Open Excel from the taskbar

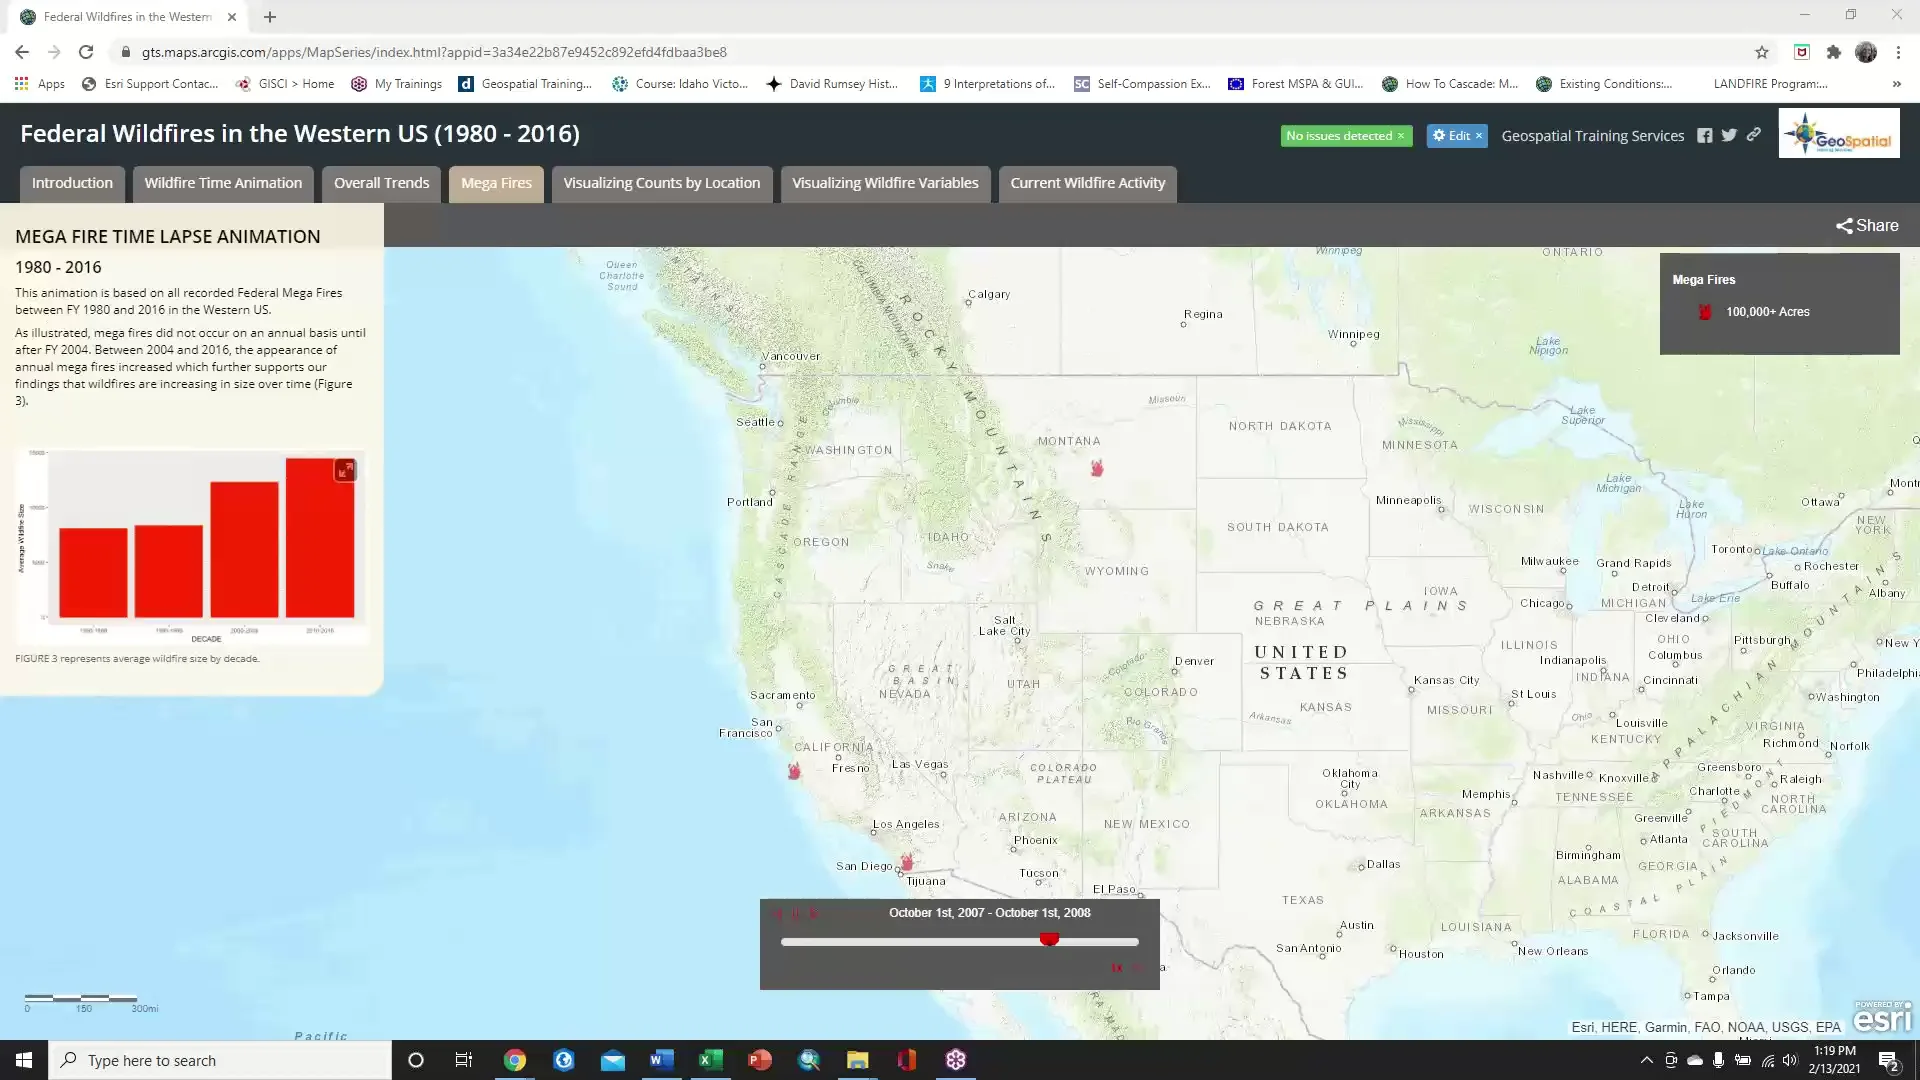710,1060
